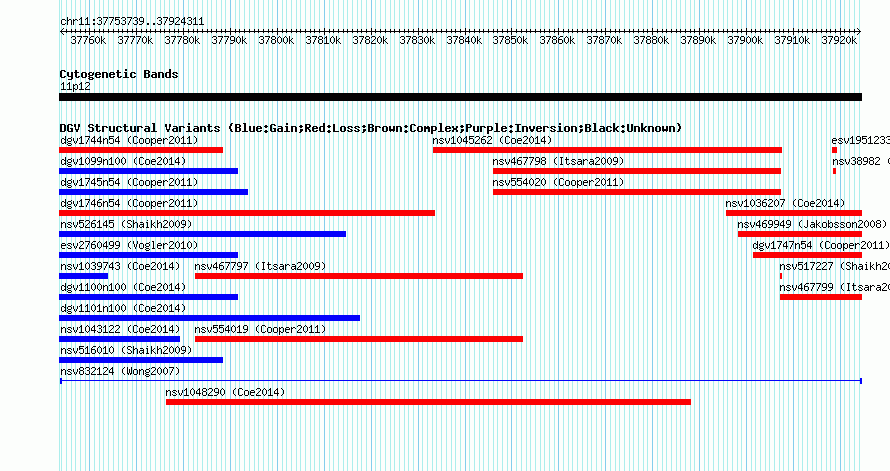Select nsv554019 (Cooper2011) label
Image resolution: width=890 pixels, height=471 pixels.
(260, 329)
